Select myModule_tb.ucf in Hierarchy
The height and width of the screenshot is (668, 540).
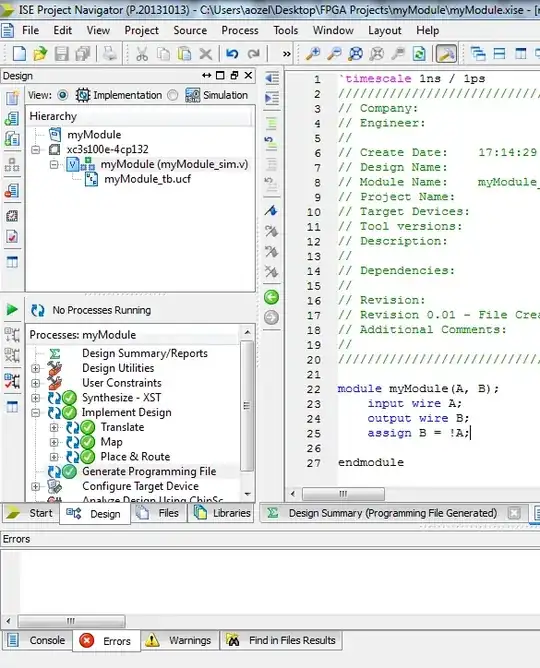point(147,179)
